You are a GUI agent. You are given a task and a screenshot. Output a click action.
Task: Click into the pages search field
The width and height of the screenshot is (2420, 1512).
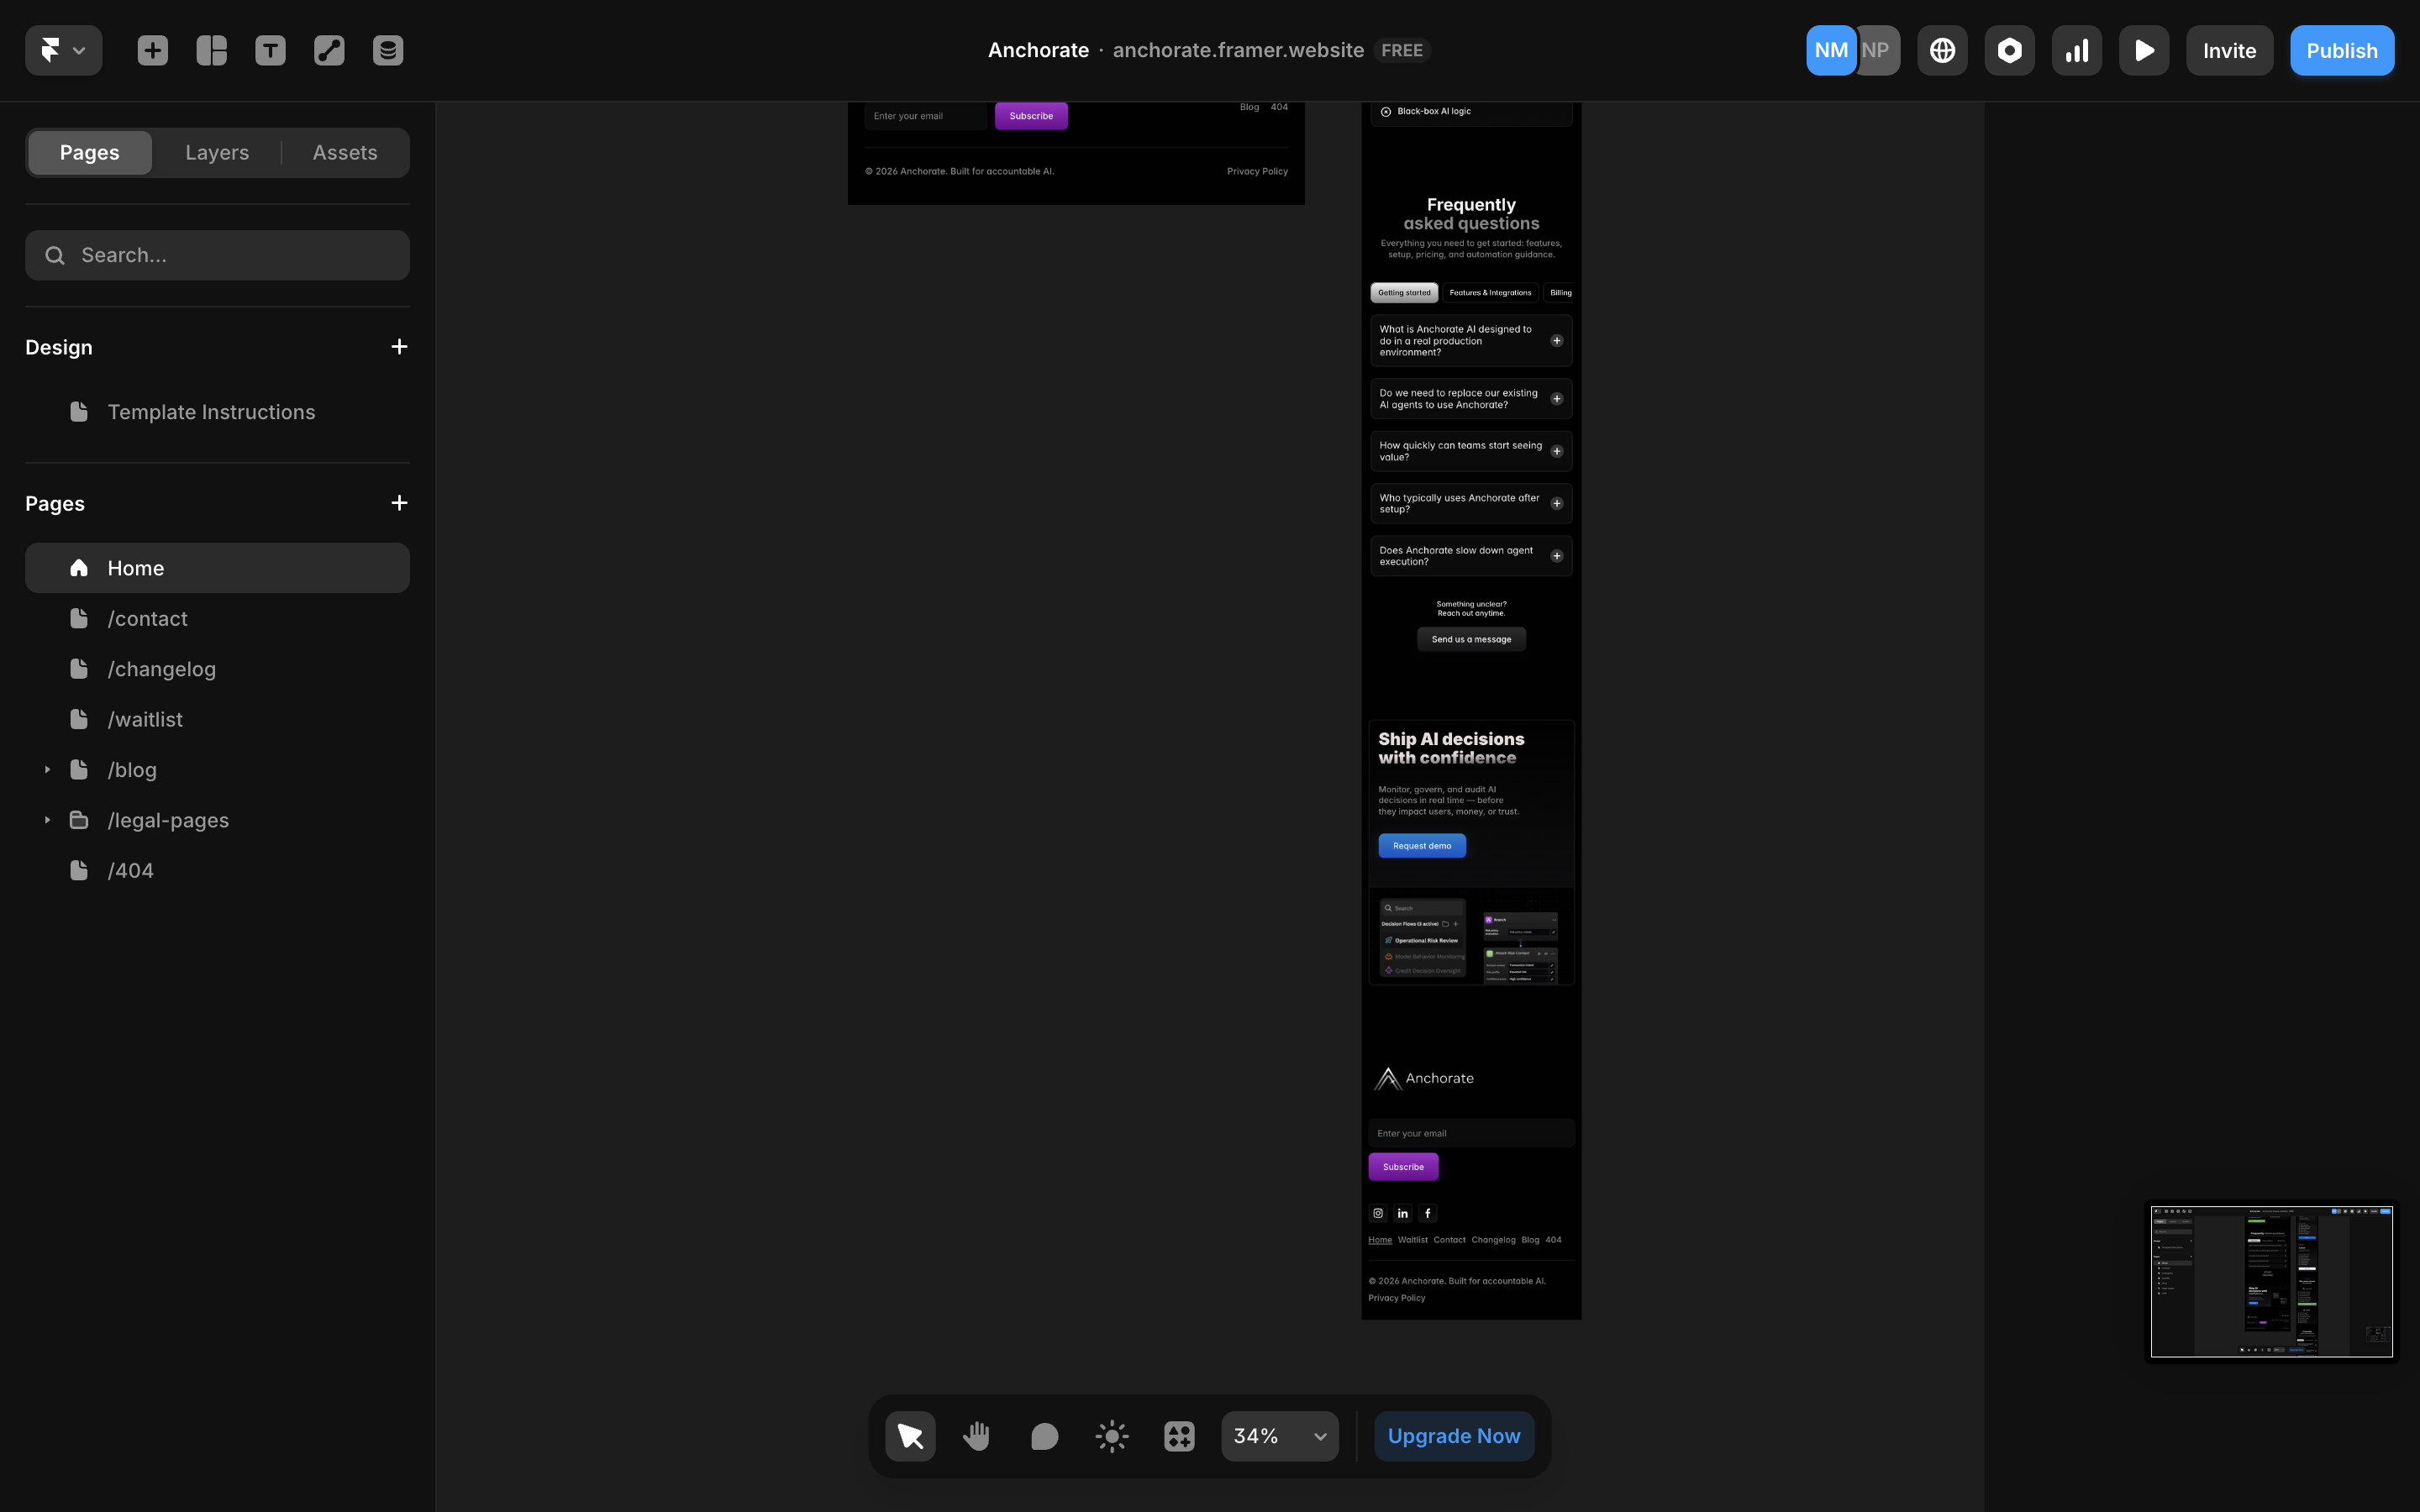click(x=217, y=255)
